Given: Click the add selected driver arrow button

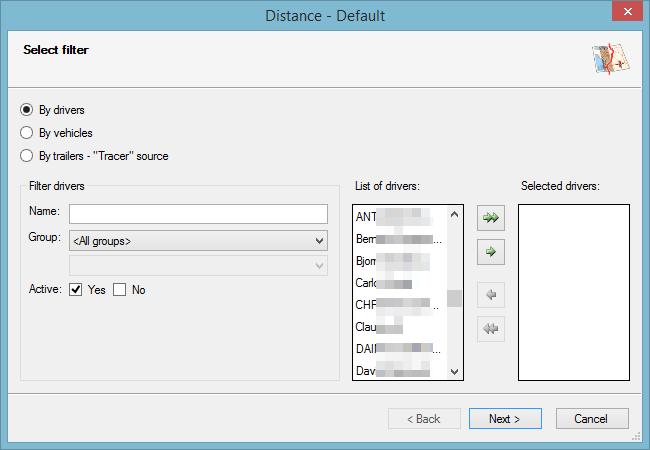Looking at the screenshot, I should pyautogui.click(x=490, y=254).
